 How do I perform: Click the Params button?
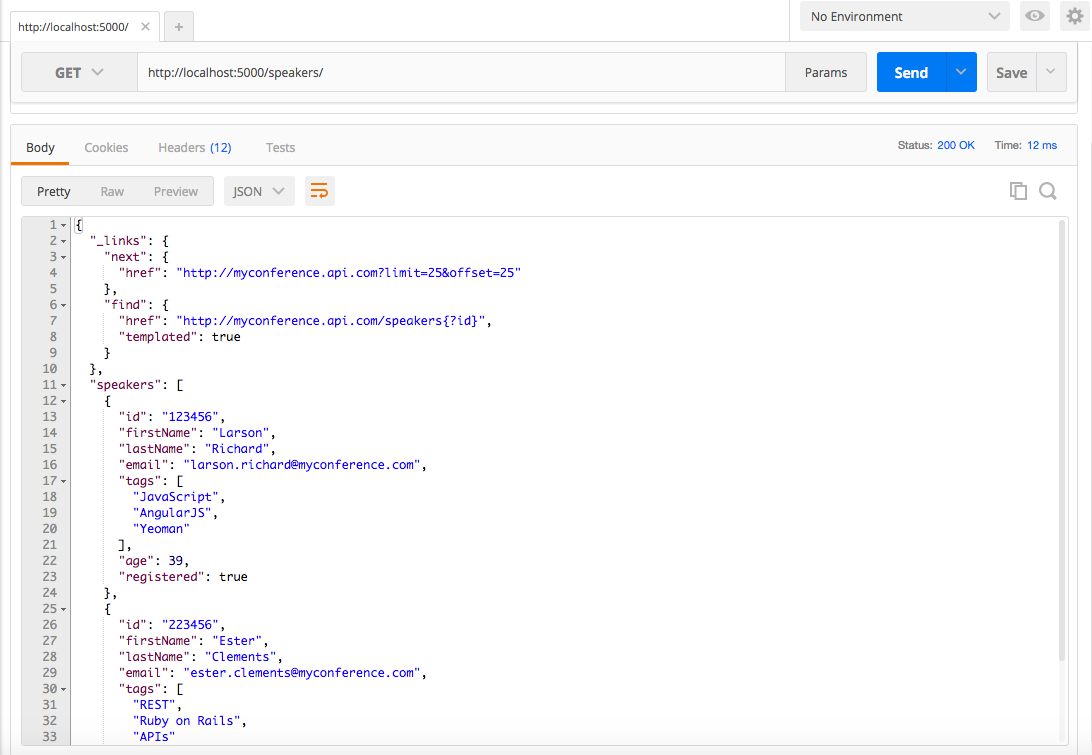[x=826, y=71]
